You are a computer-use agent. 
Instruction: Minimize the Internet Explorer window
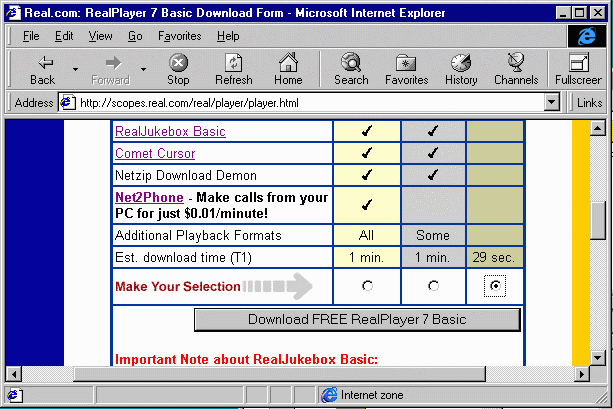pos(563,13)
